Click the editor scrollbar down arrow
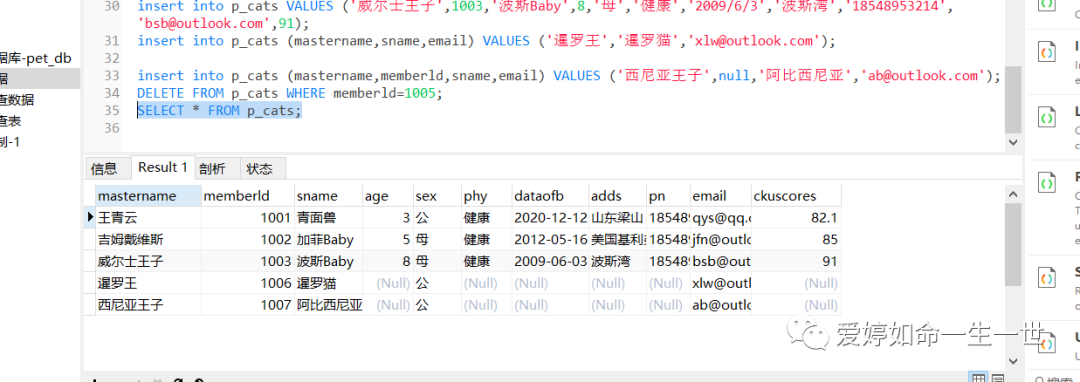The width and height of the screenshot is (1080, 382). [x=1012, y=142]
